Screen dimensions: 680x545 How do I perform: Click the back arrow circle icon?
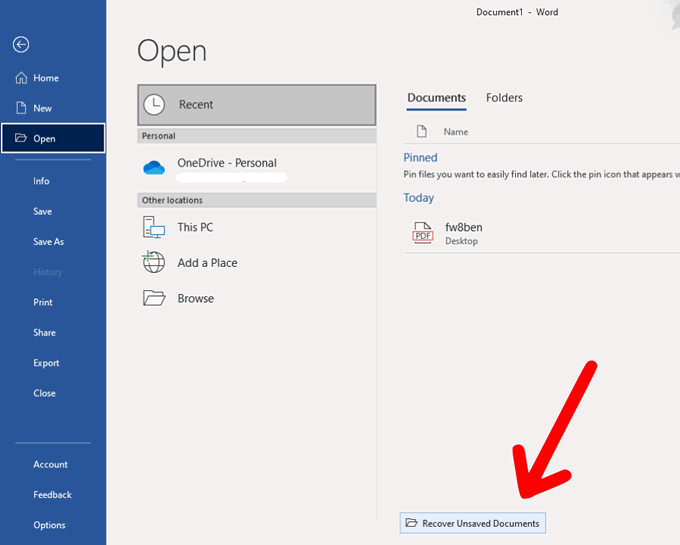21,44
